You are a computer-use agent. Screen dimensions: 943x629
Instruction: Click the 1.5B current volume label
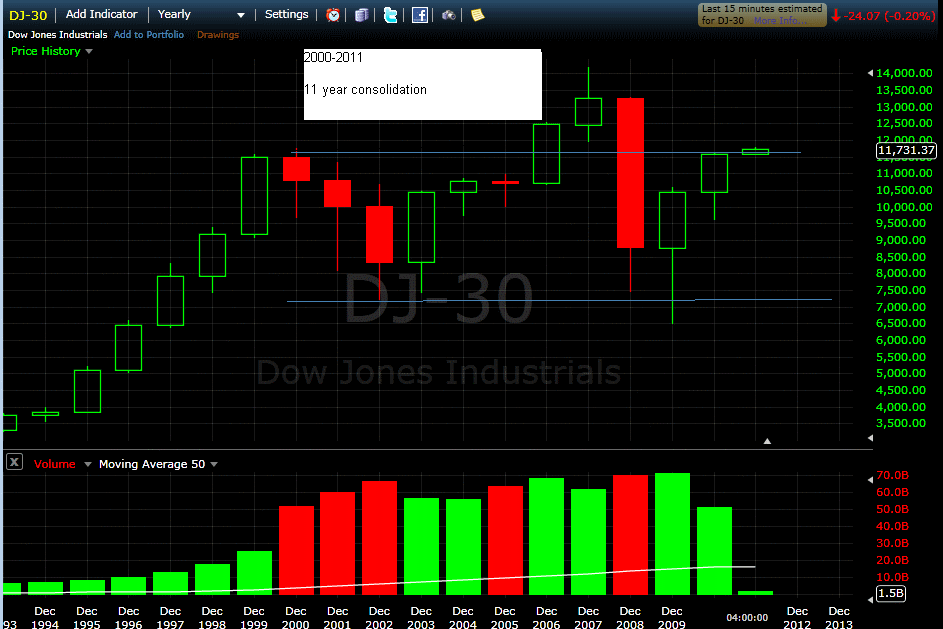point(891,594)
